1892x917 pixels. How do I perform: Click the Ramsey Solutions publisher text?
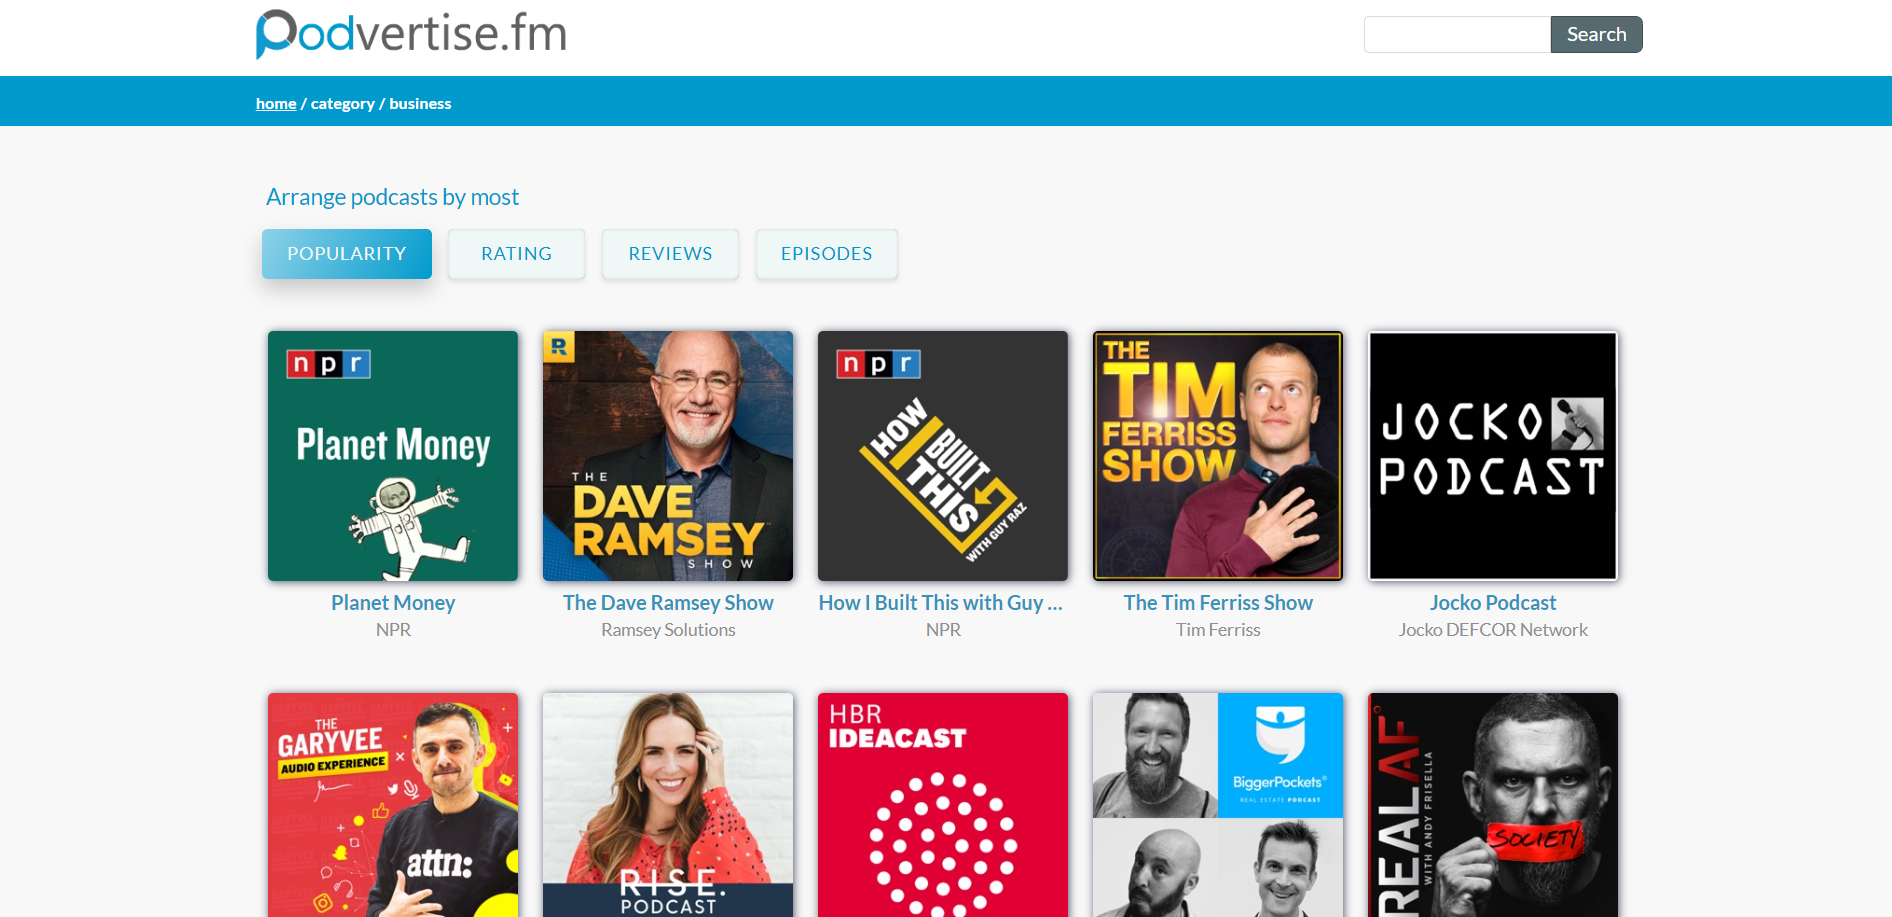(x=668, y=630)
